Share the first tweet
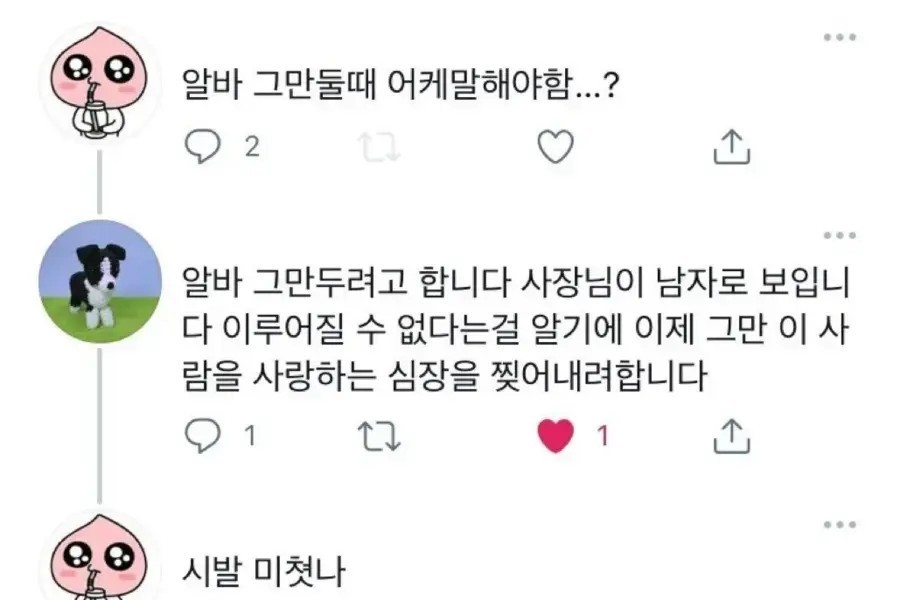This screenshot has width=900, height=600. click(731, 147)
